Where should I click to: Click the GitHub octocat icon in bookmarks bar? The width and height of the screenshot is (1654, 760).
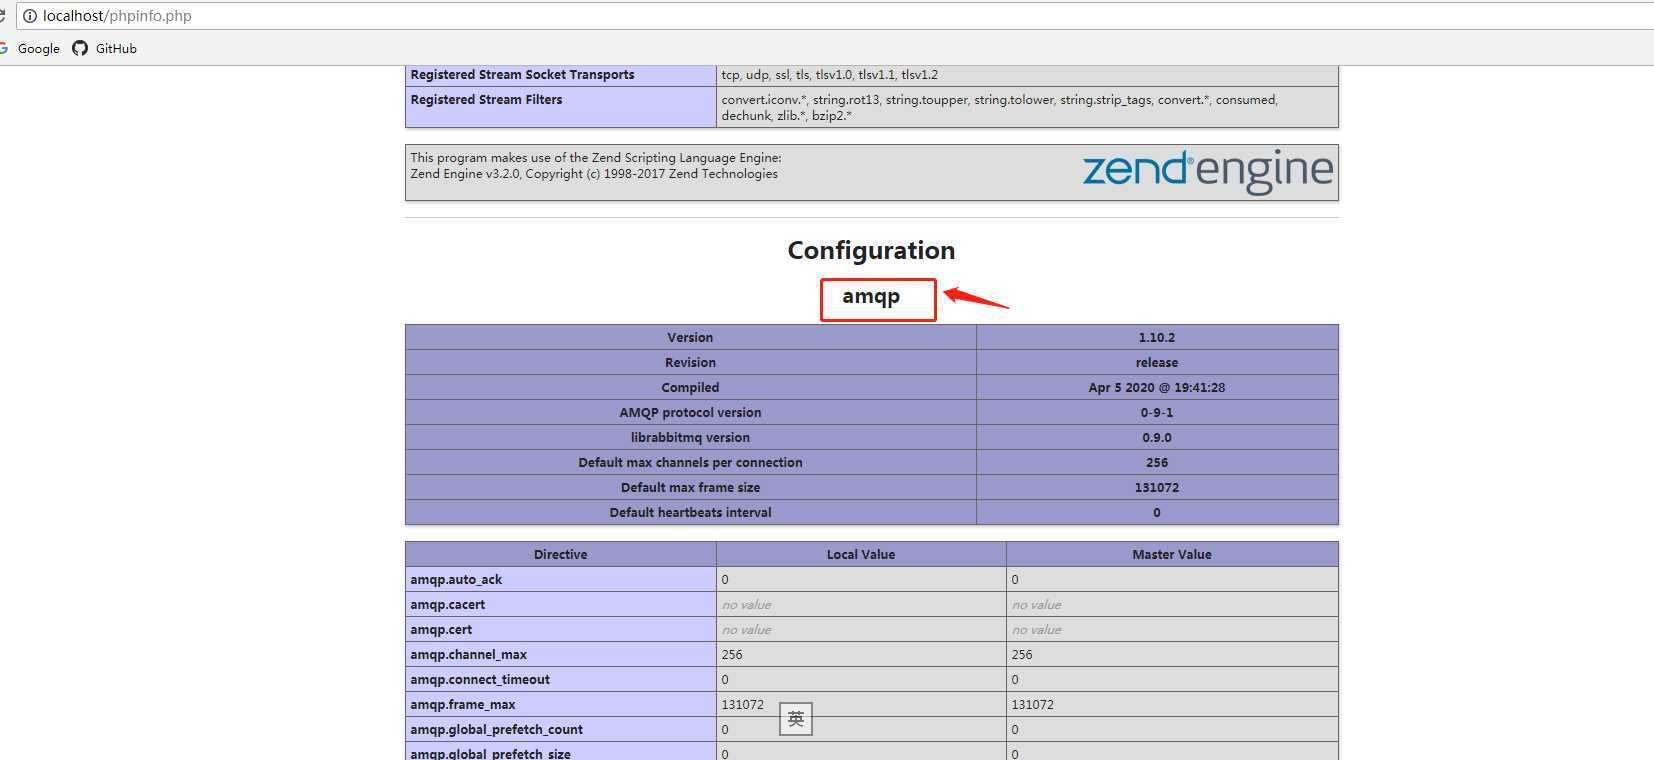(80, 48)
